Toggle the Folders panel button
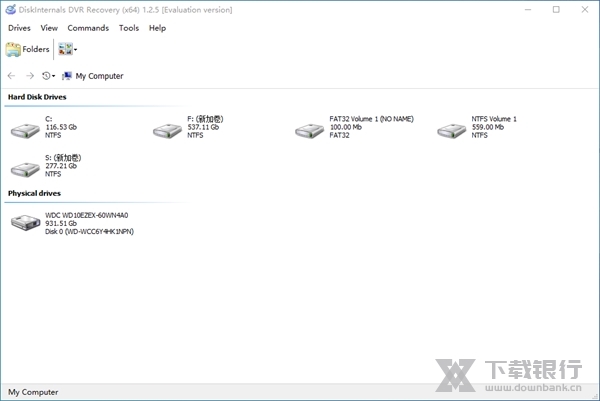This screenshot has height=401, width=600. 28,49
